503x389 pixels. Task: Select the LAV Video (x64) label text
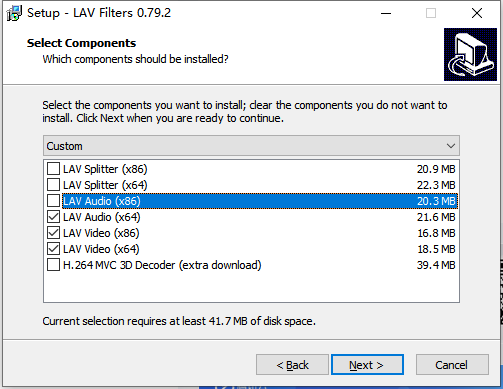tap(101, 249)
